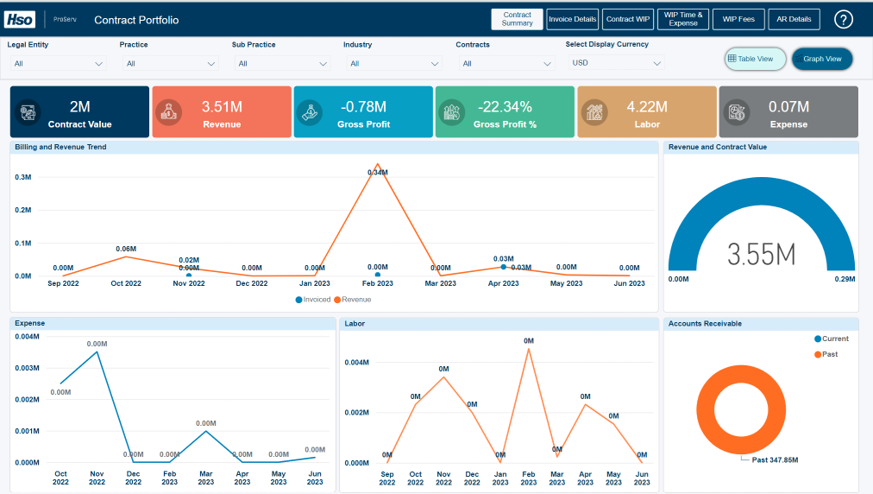The image size is (873, 494).
Task: Click the Gross Profit card icon
Action: click(x=313, y=112)
